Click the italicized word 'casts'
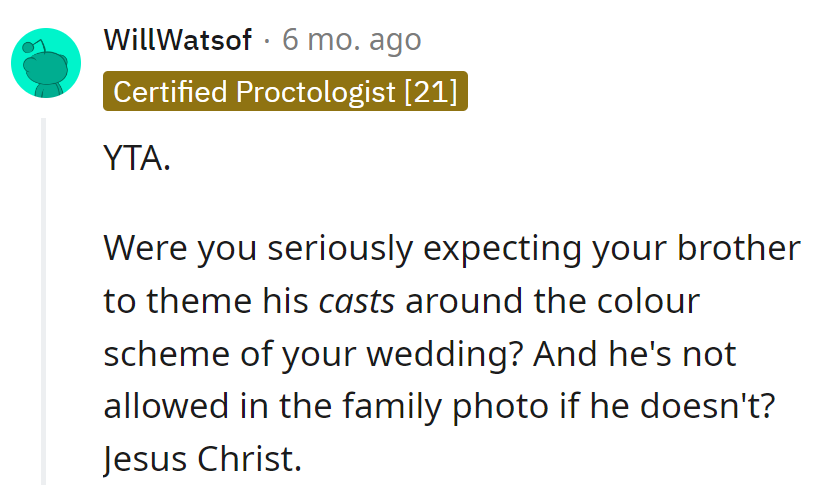The width and height of the screenshot is (835, 485). 357,301
